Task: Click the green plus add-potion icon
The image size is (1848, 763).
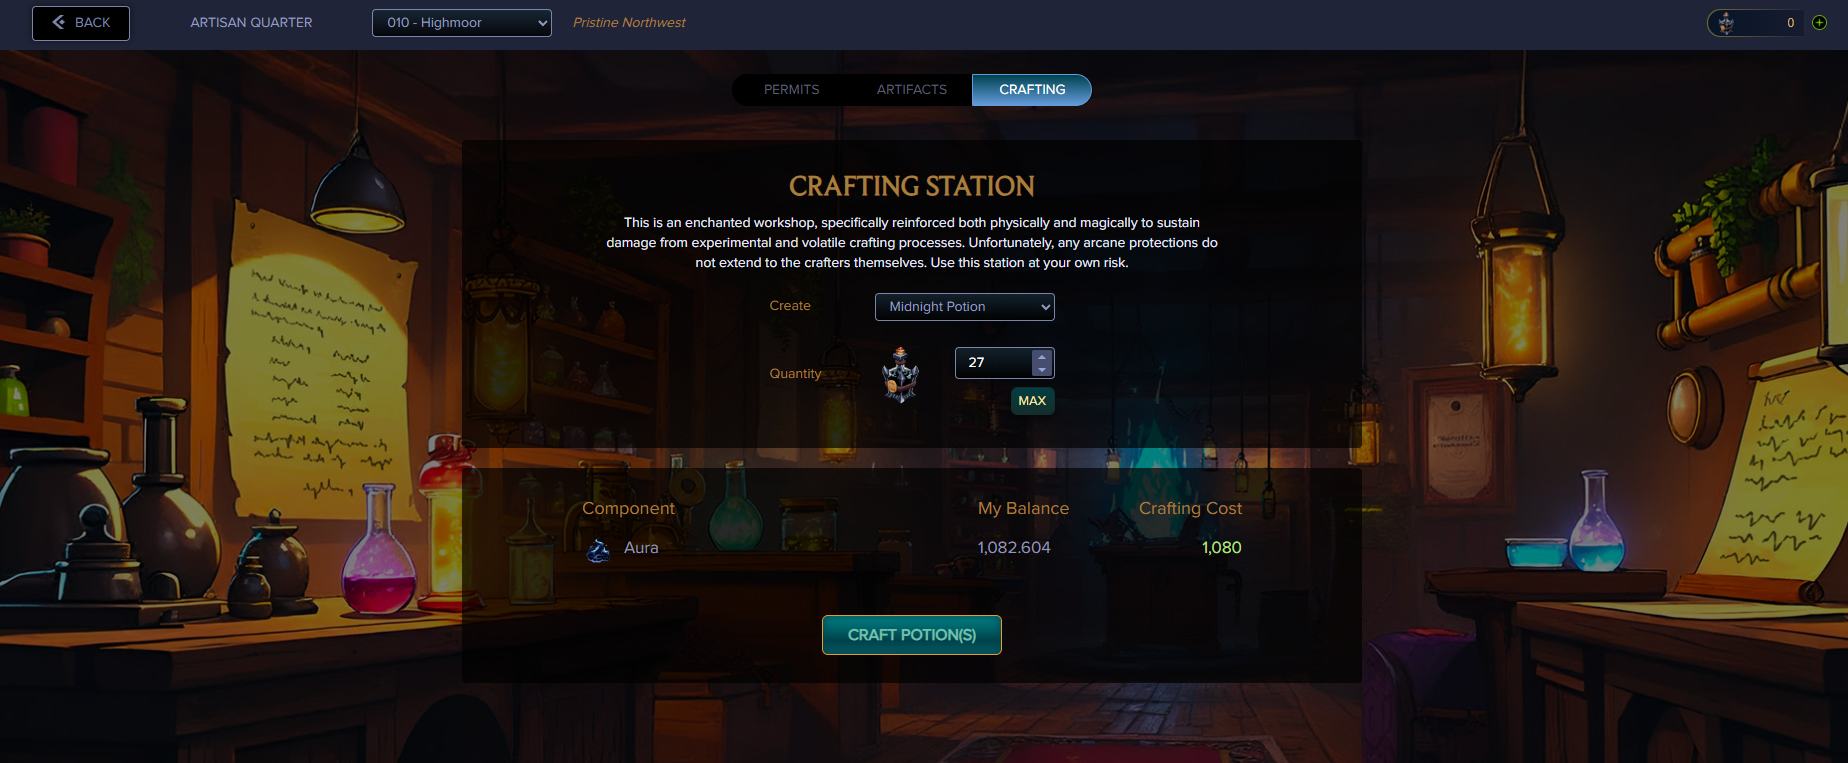Action: pos(1819,23)
